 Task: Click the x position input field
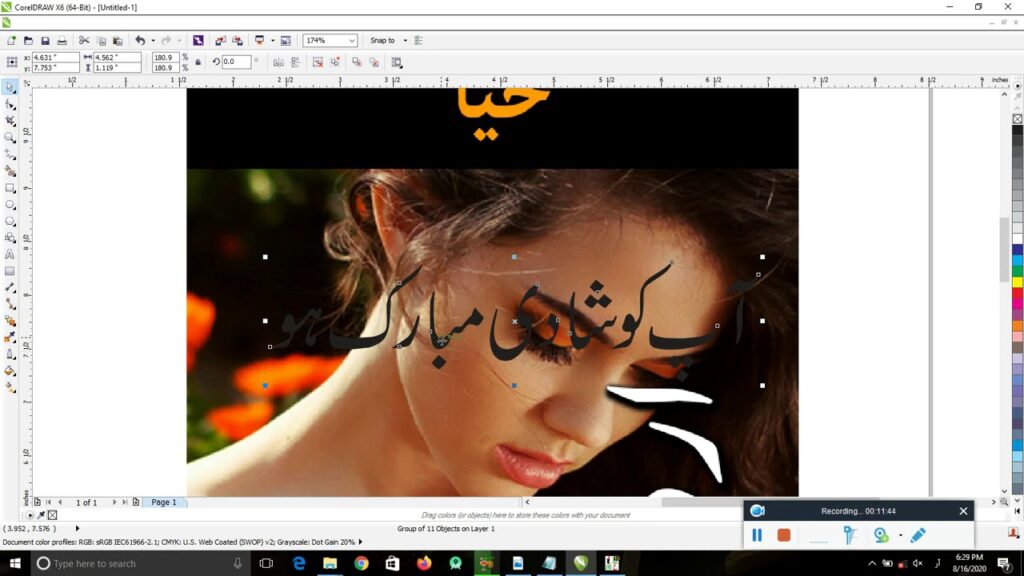56,57
